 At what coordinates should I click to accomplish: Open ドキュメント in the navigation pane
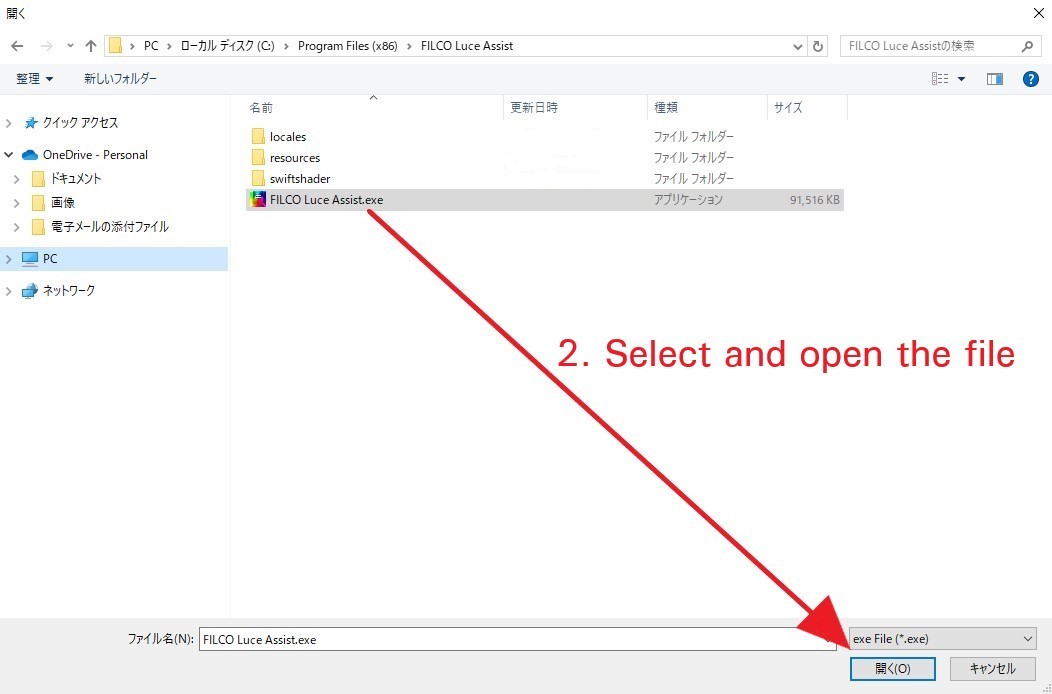[x=76, y=179]
